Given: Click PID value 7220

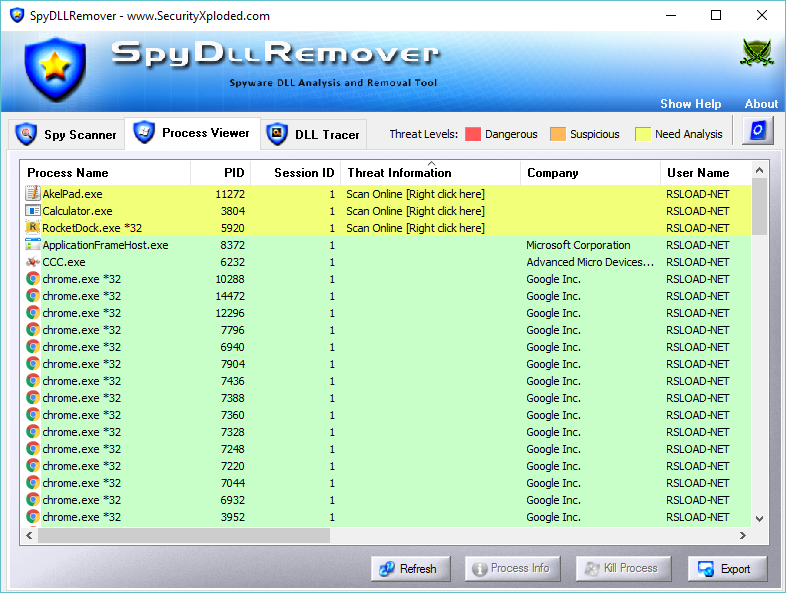Looking at the screenshot, I should pos(233,466).
